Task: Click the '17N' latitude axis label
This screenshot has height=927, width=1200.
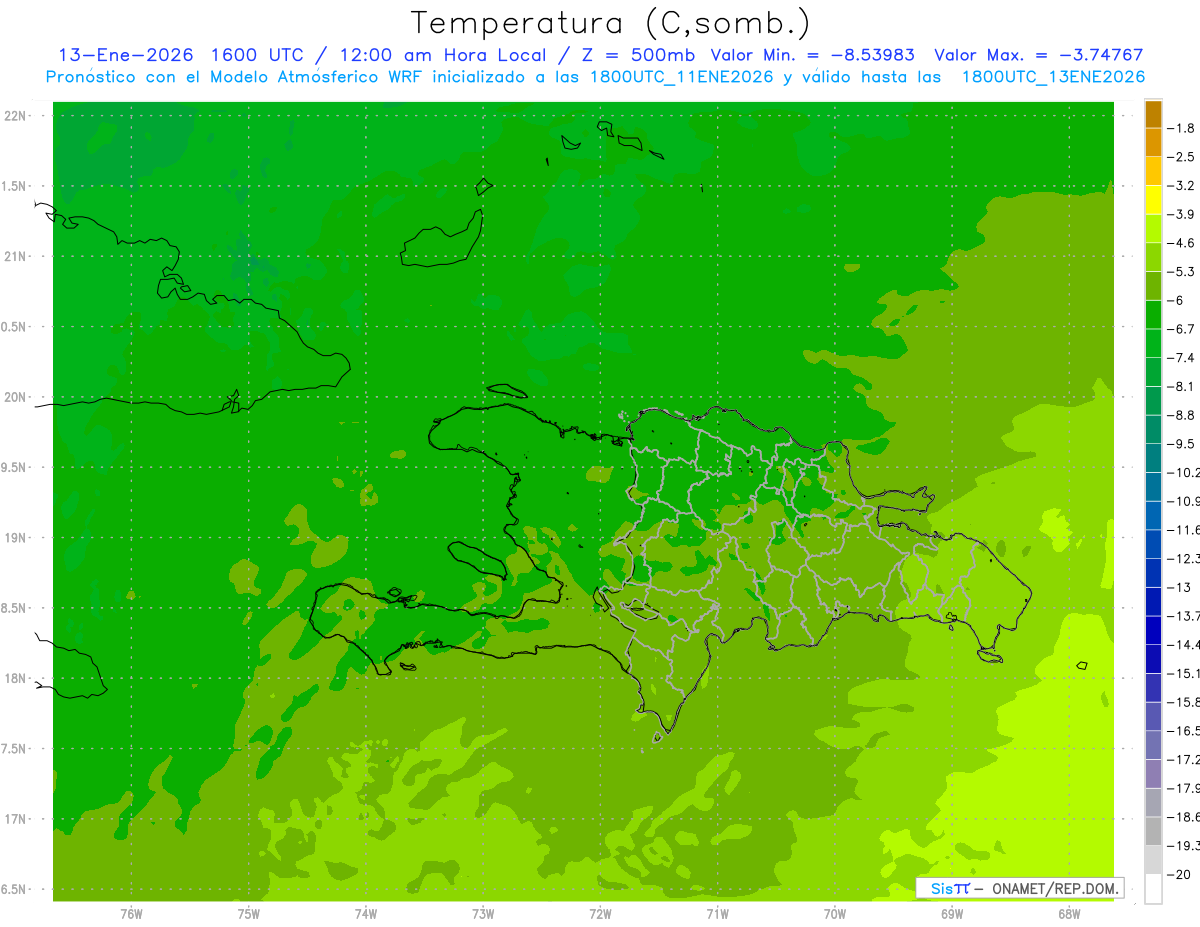Action: [x=16, y=819]
